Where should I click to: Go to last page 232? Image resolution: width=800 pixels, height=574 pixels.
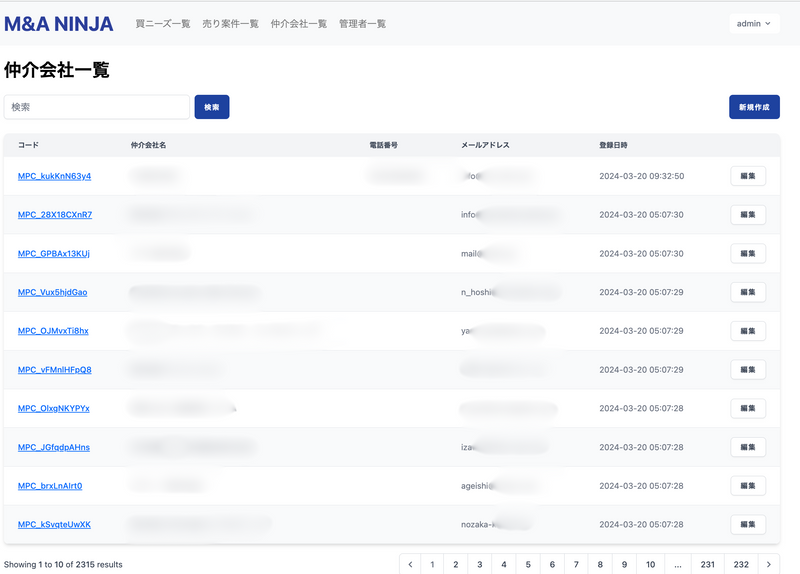741,564
